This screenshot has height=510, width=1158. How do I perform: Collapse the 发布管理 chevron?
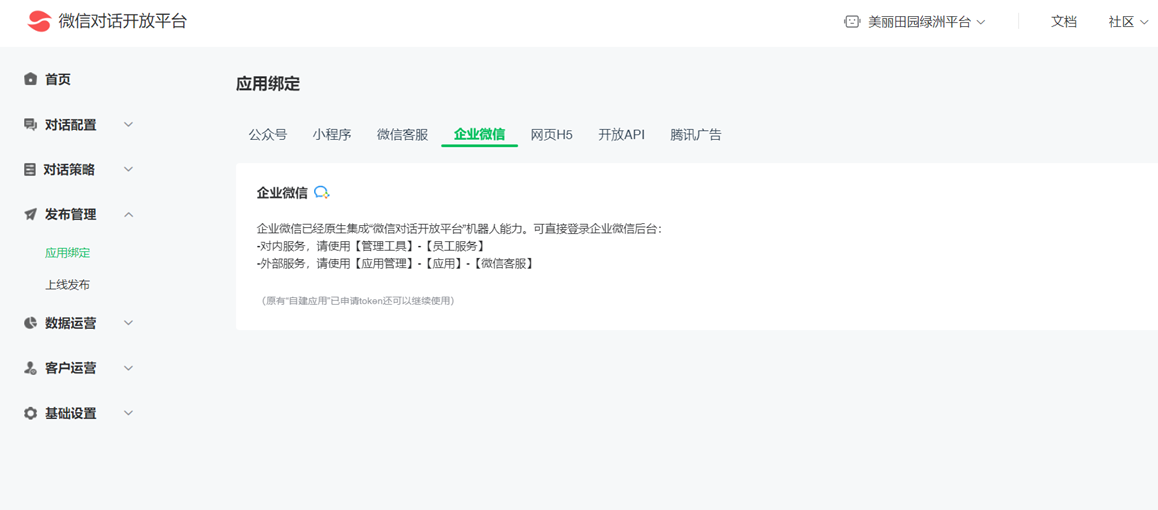click(x=128, y=215)
